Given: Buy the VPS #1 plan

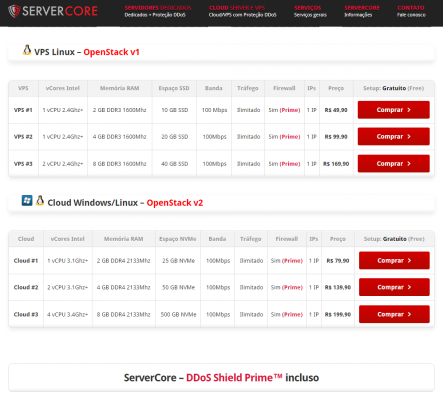Looking at the screenshot, I should 394,110.
